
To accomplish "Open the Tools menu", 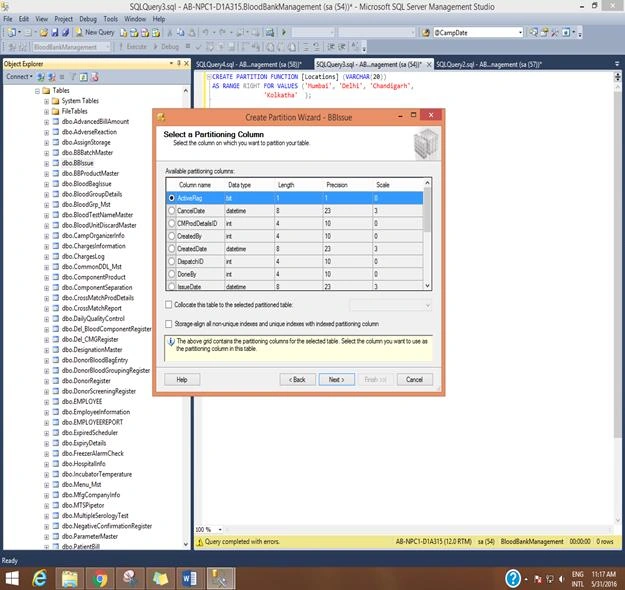I will click(110, 19).
